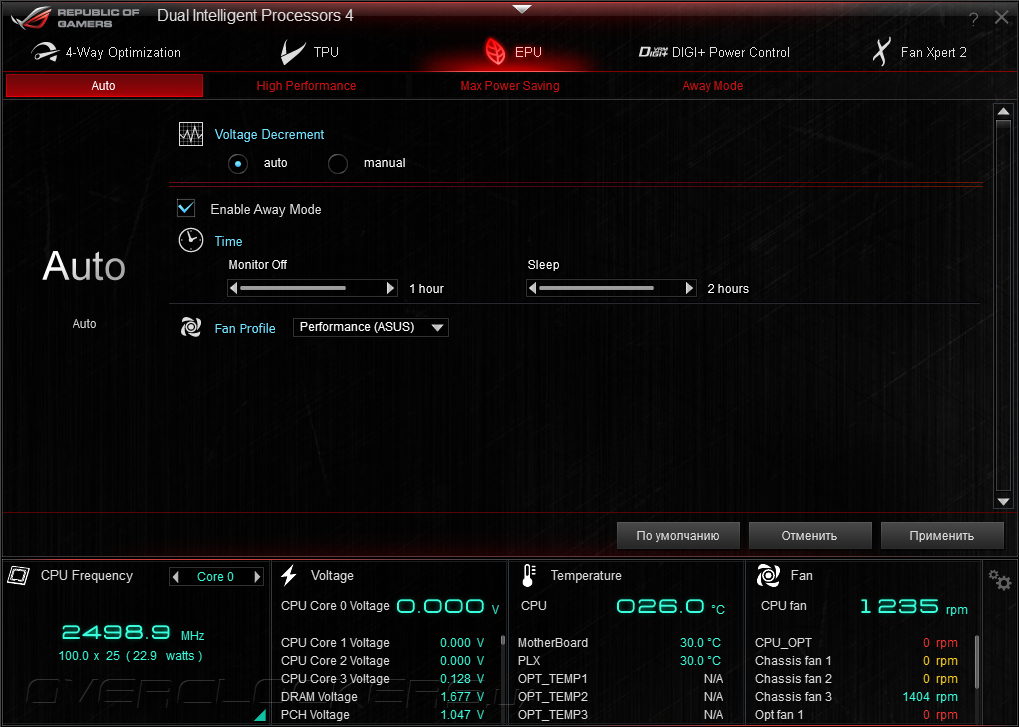The width and height of the screenshot is (1019, 727).
Task: Select previous CPU core with left arrow
Action: pyautogui.click(x=175, y=577)
